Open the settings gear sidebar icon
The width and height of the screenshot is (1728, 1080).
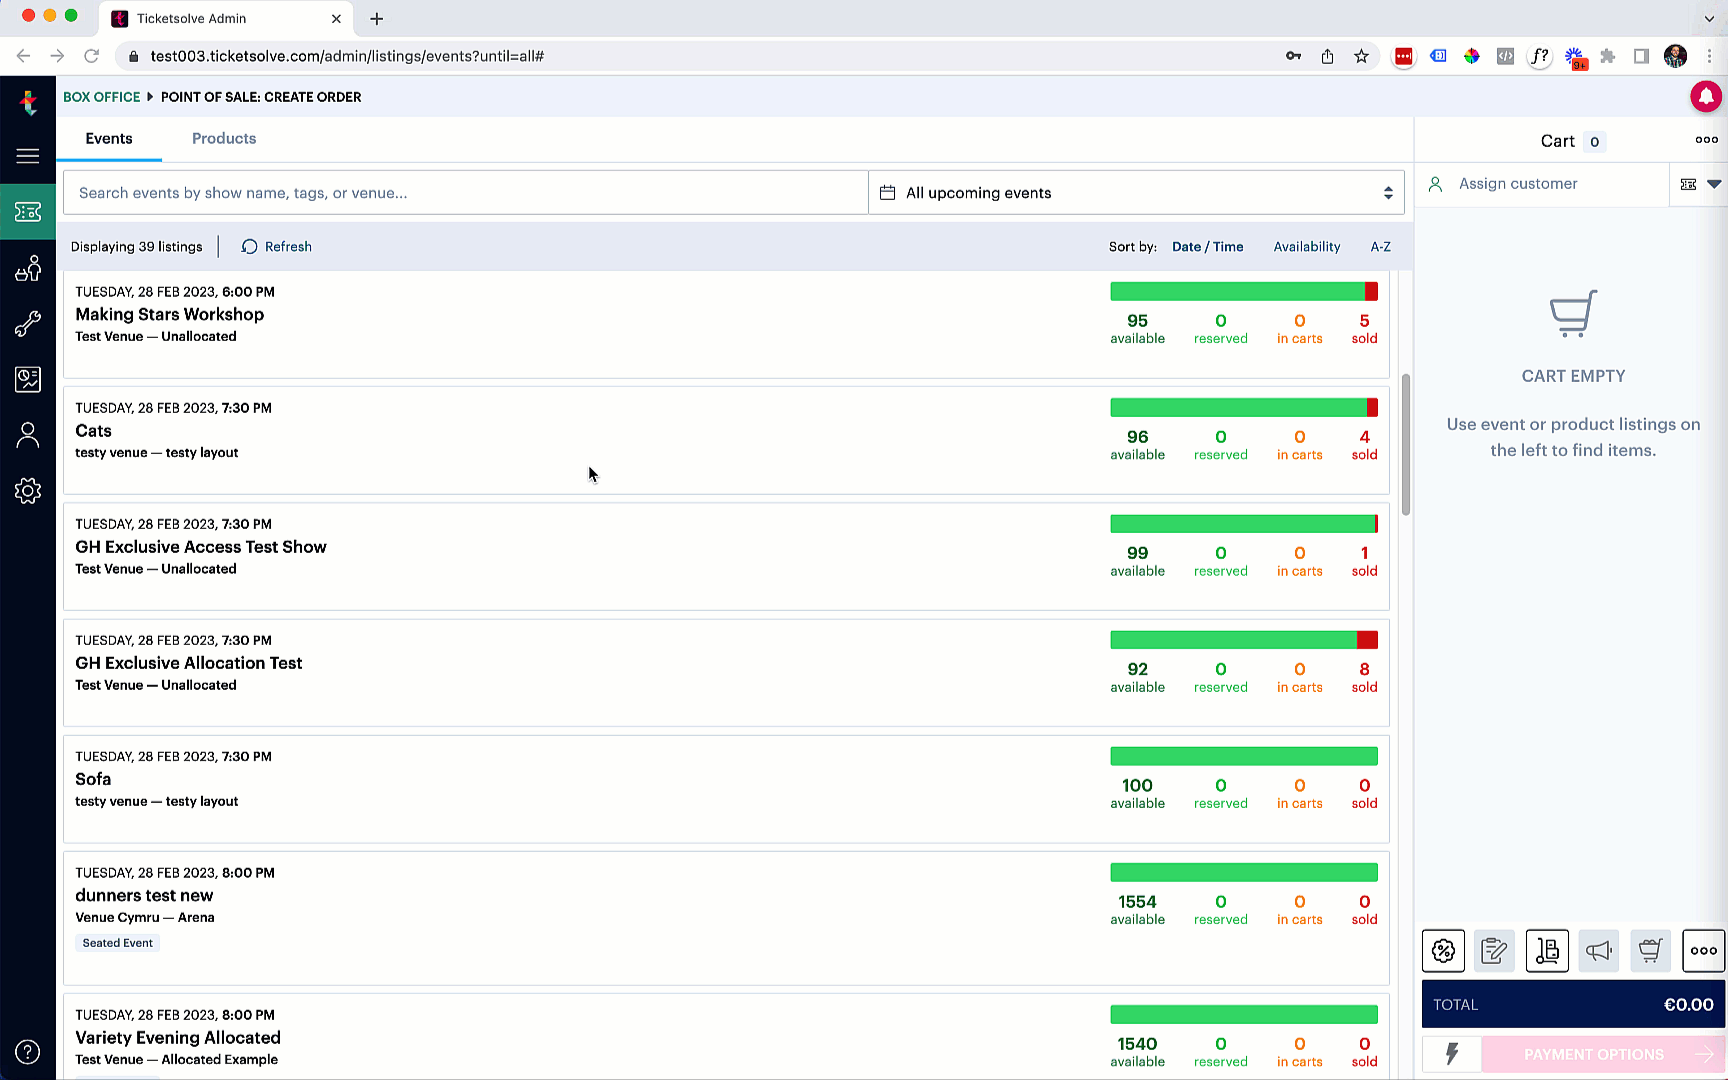28,490
